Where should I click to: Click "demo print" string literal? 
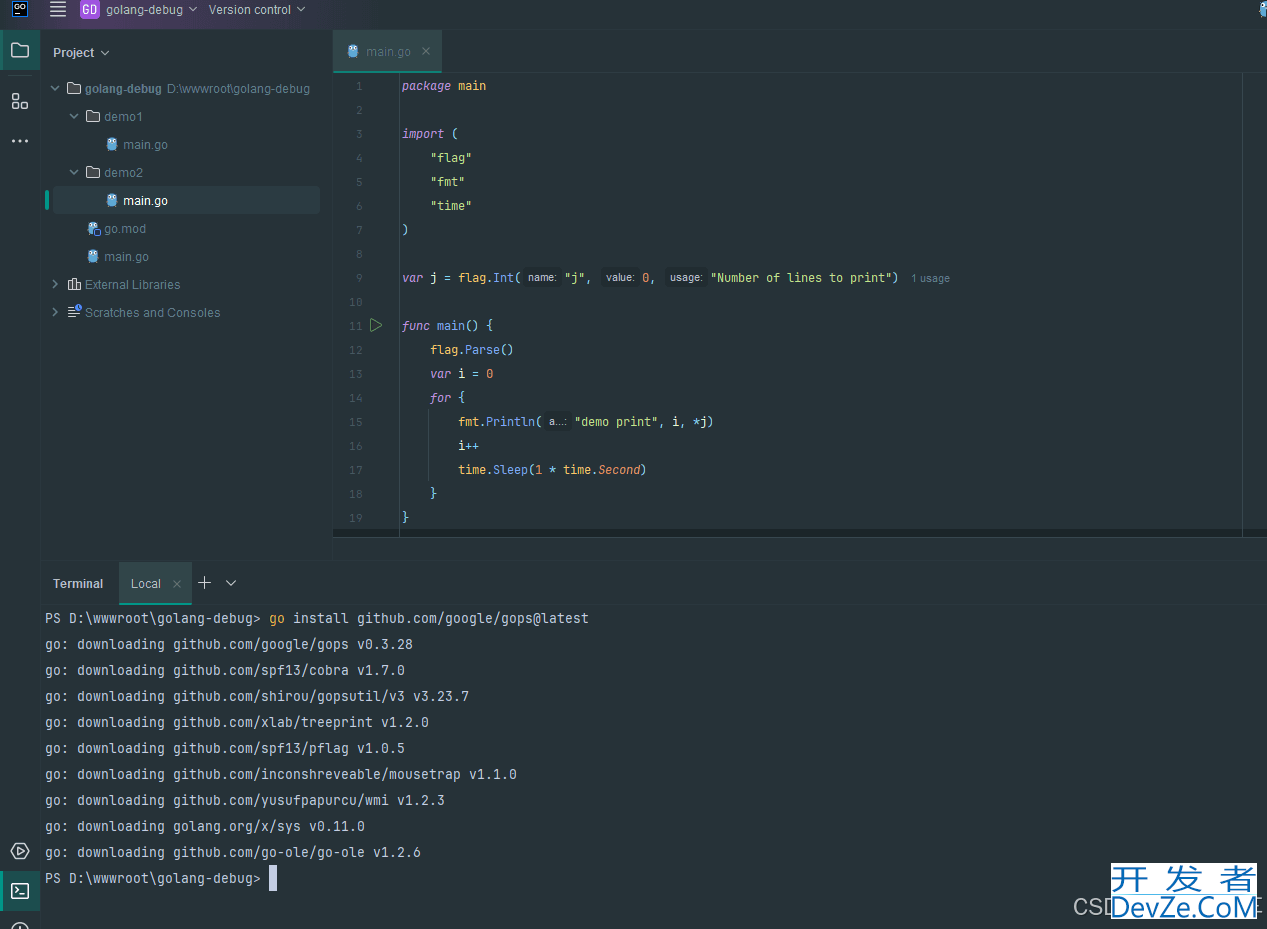pos(617,422)
